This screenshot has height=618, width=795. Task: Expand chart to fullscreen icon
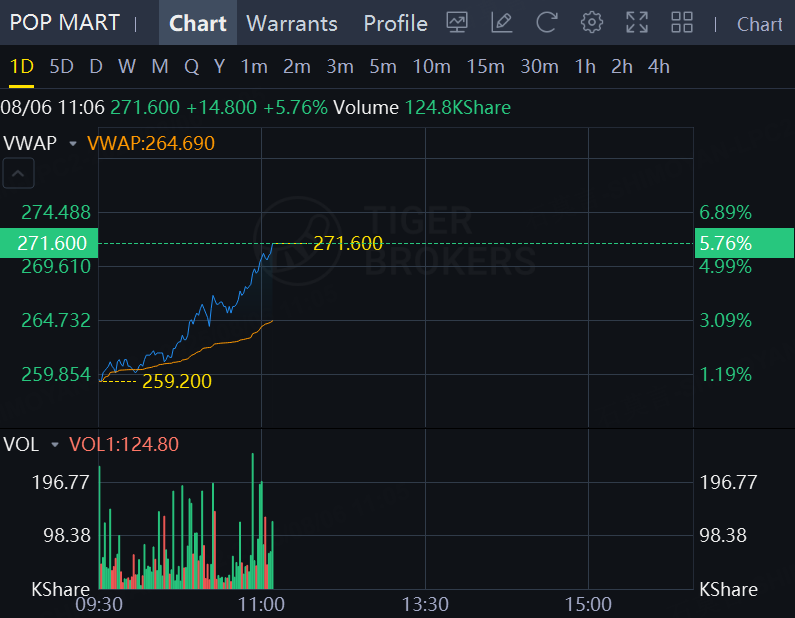[637, 23]
